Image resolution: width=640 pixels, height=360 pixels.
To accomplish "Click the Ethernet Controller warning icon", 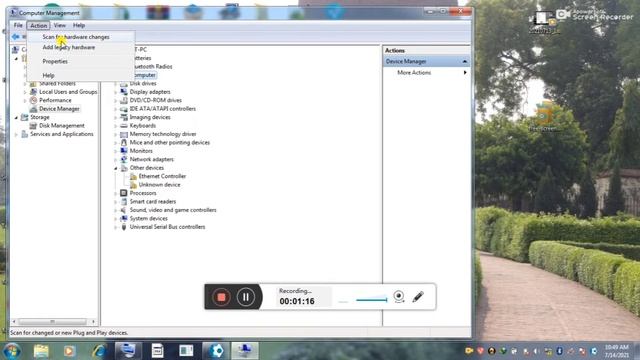I will (133, 176).
